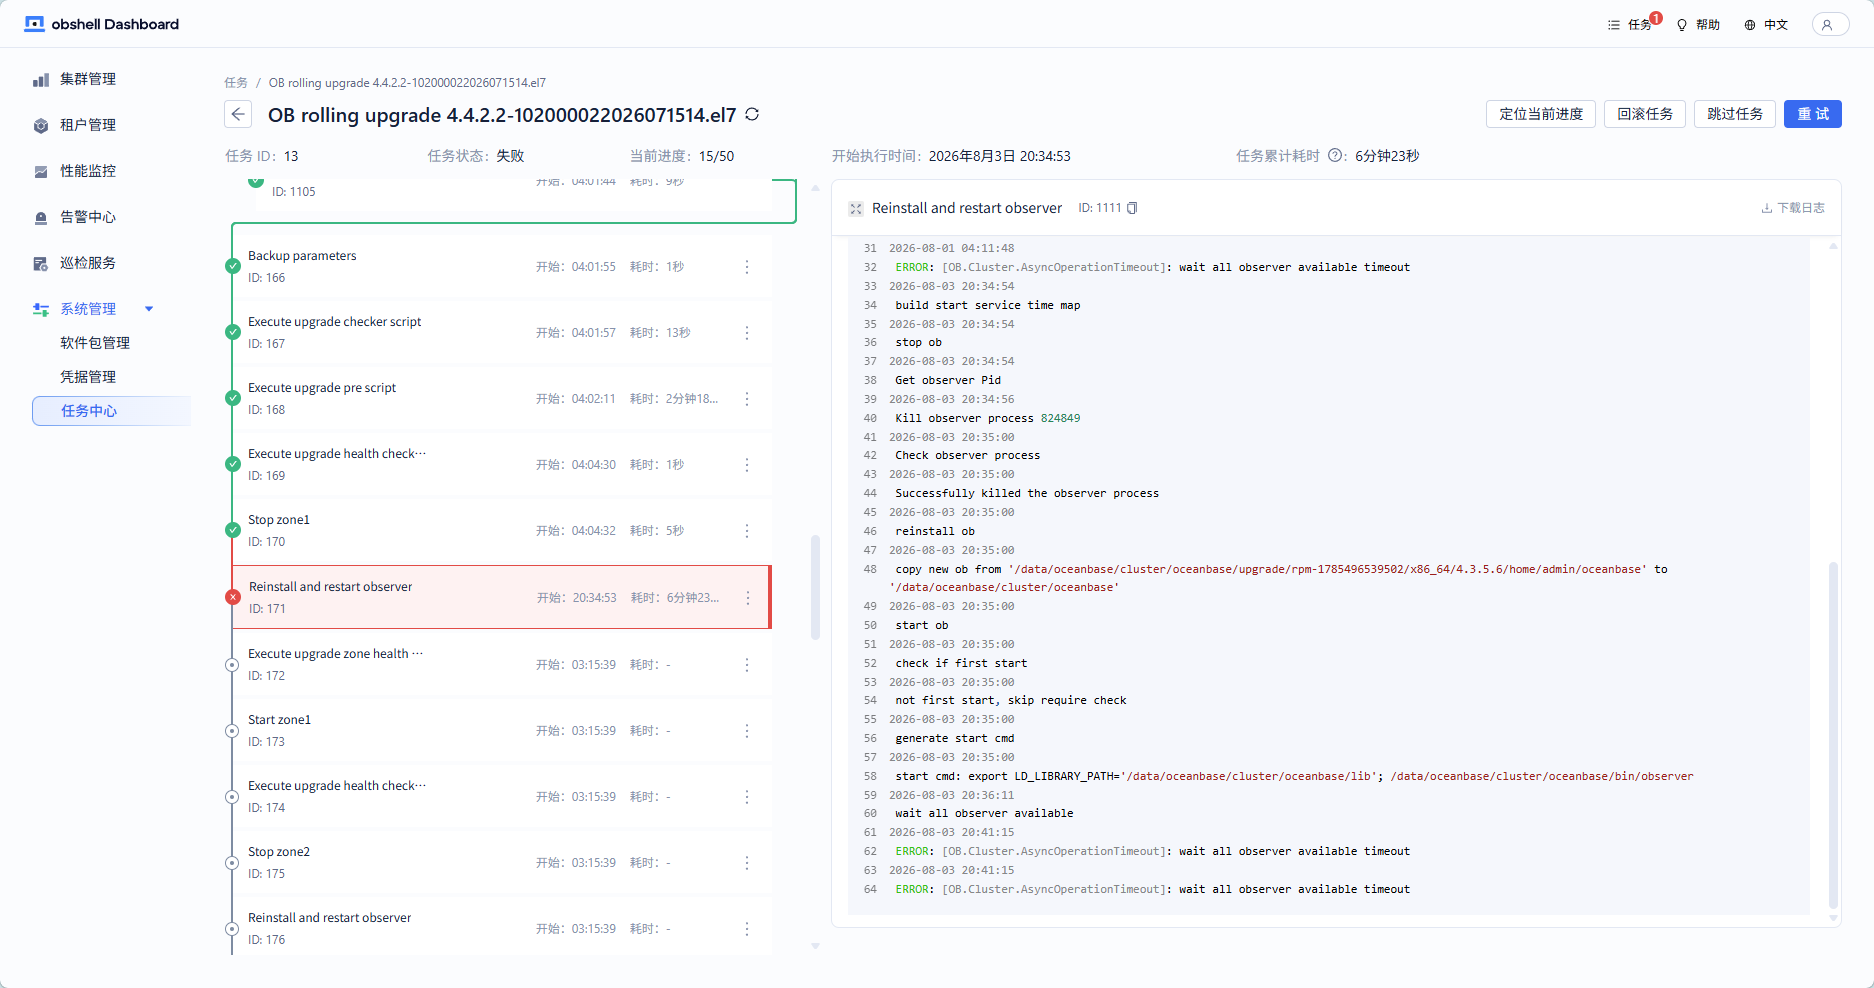Select the Execute upgrade pre script subtask
The width and height of the screenshot is (1874, 988).
[x=502, y=399]
